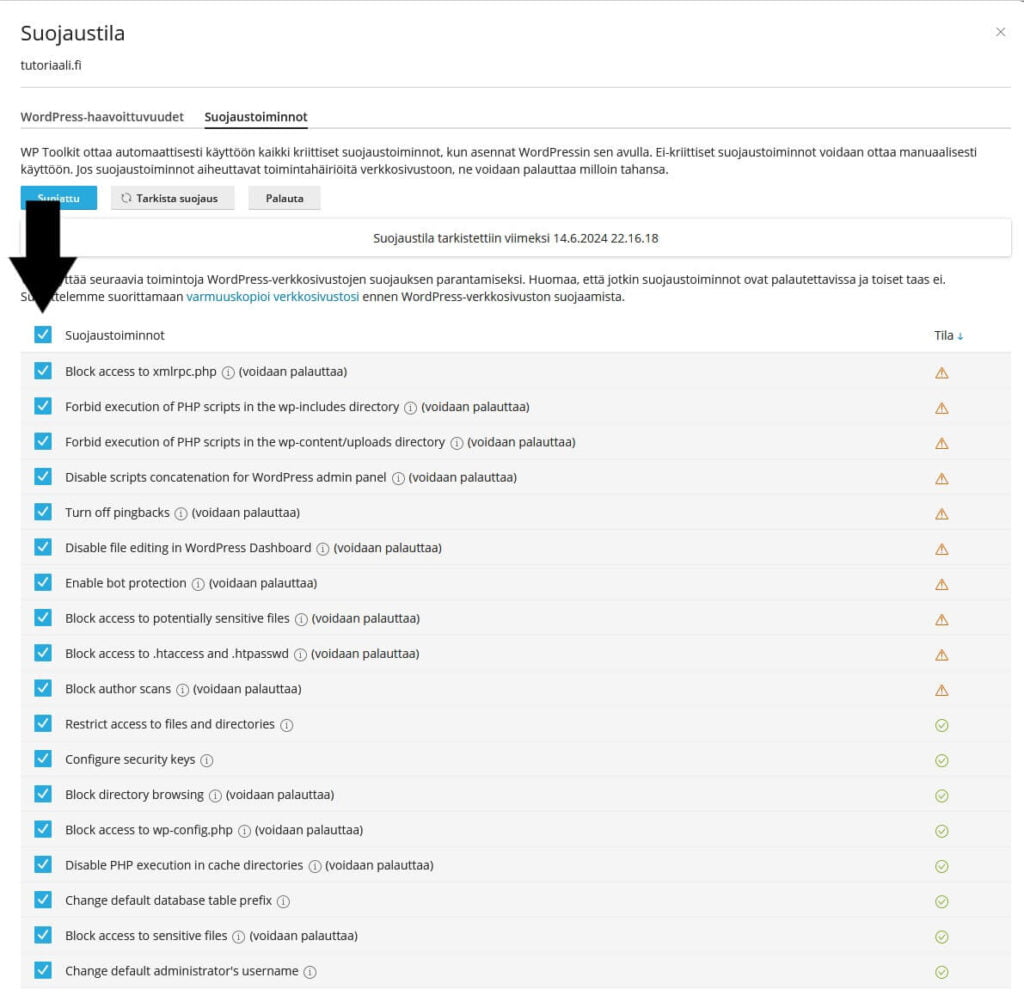Viewport: 1024px width, 1008px height.
Task: Click info icon for Change default administrator's username
Action: click(310, 972)
